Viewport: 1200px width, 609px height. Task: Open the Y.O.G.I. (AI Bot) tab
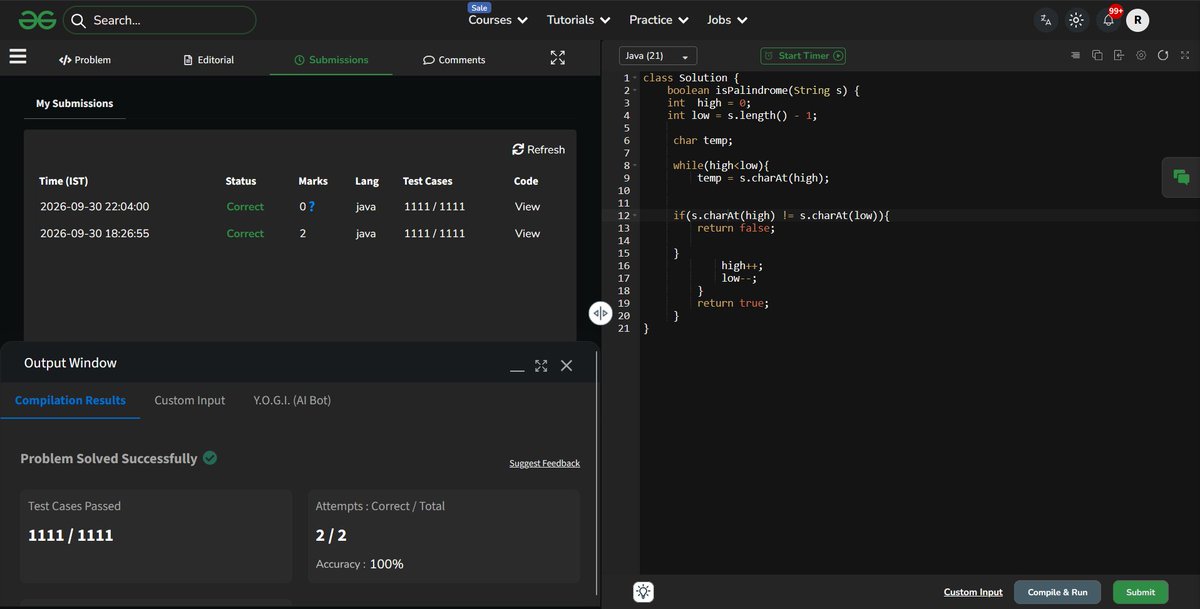click(292, 400)
